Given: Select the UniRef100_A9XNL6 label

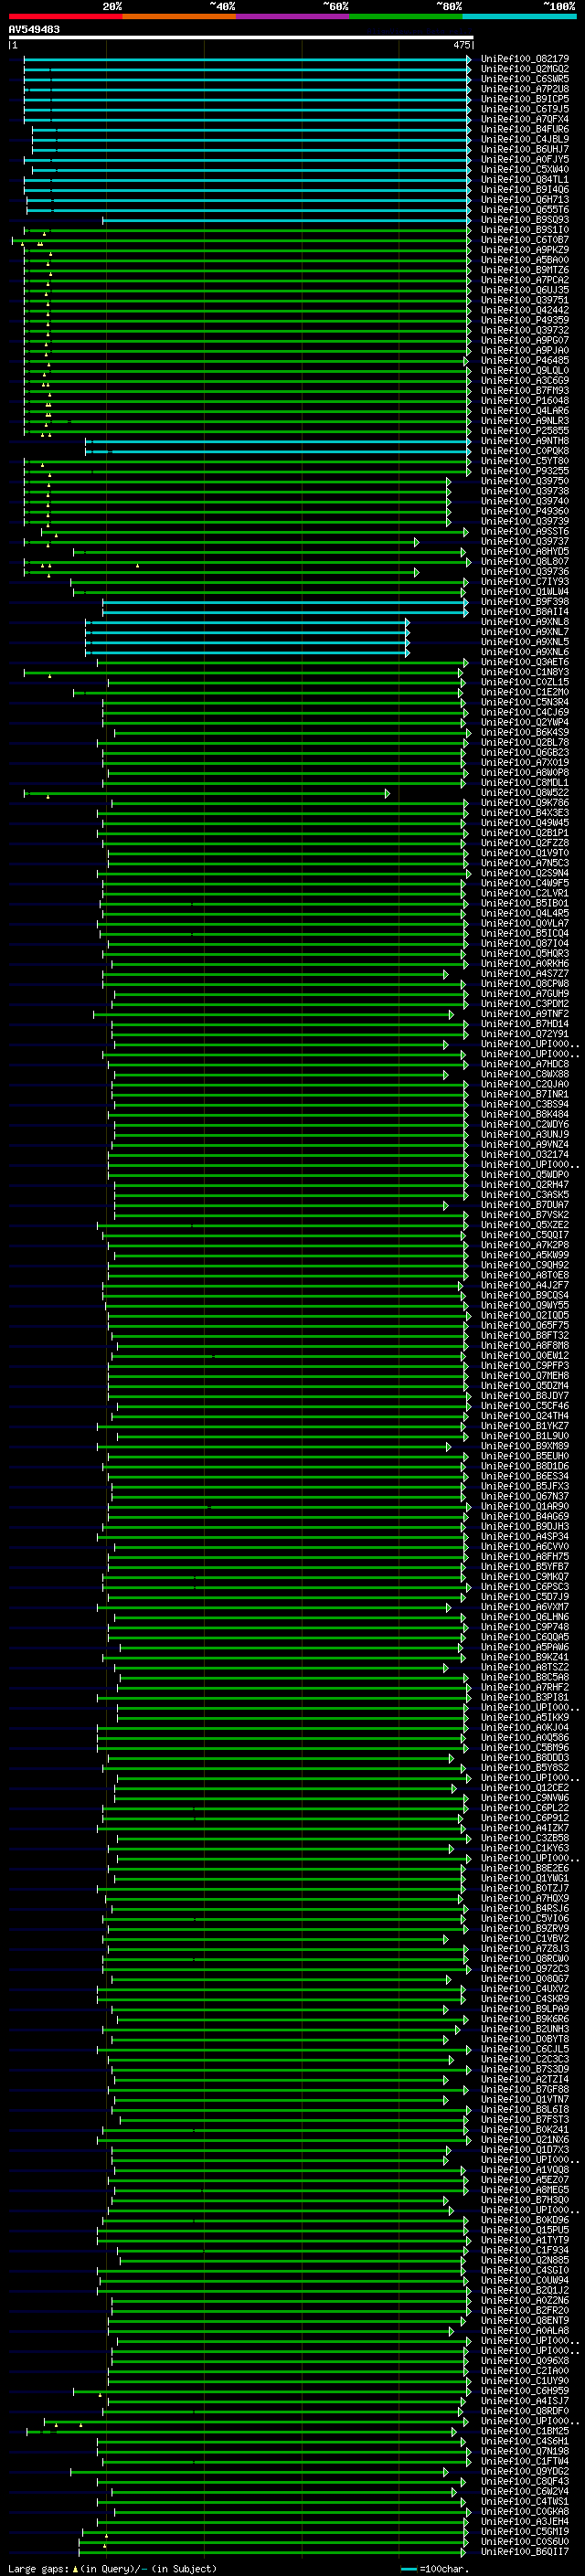Looking at the screenshot, I should coord(525,651).
